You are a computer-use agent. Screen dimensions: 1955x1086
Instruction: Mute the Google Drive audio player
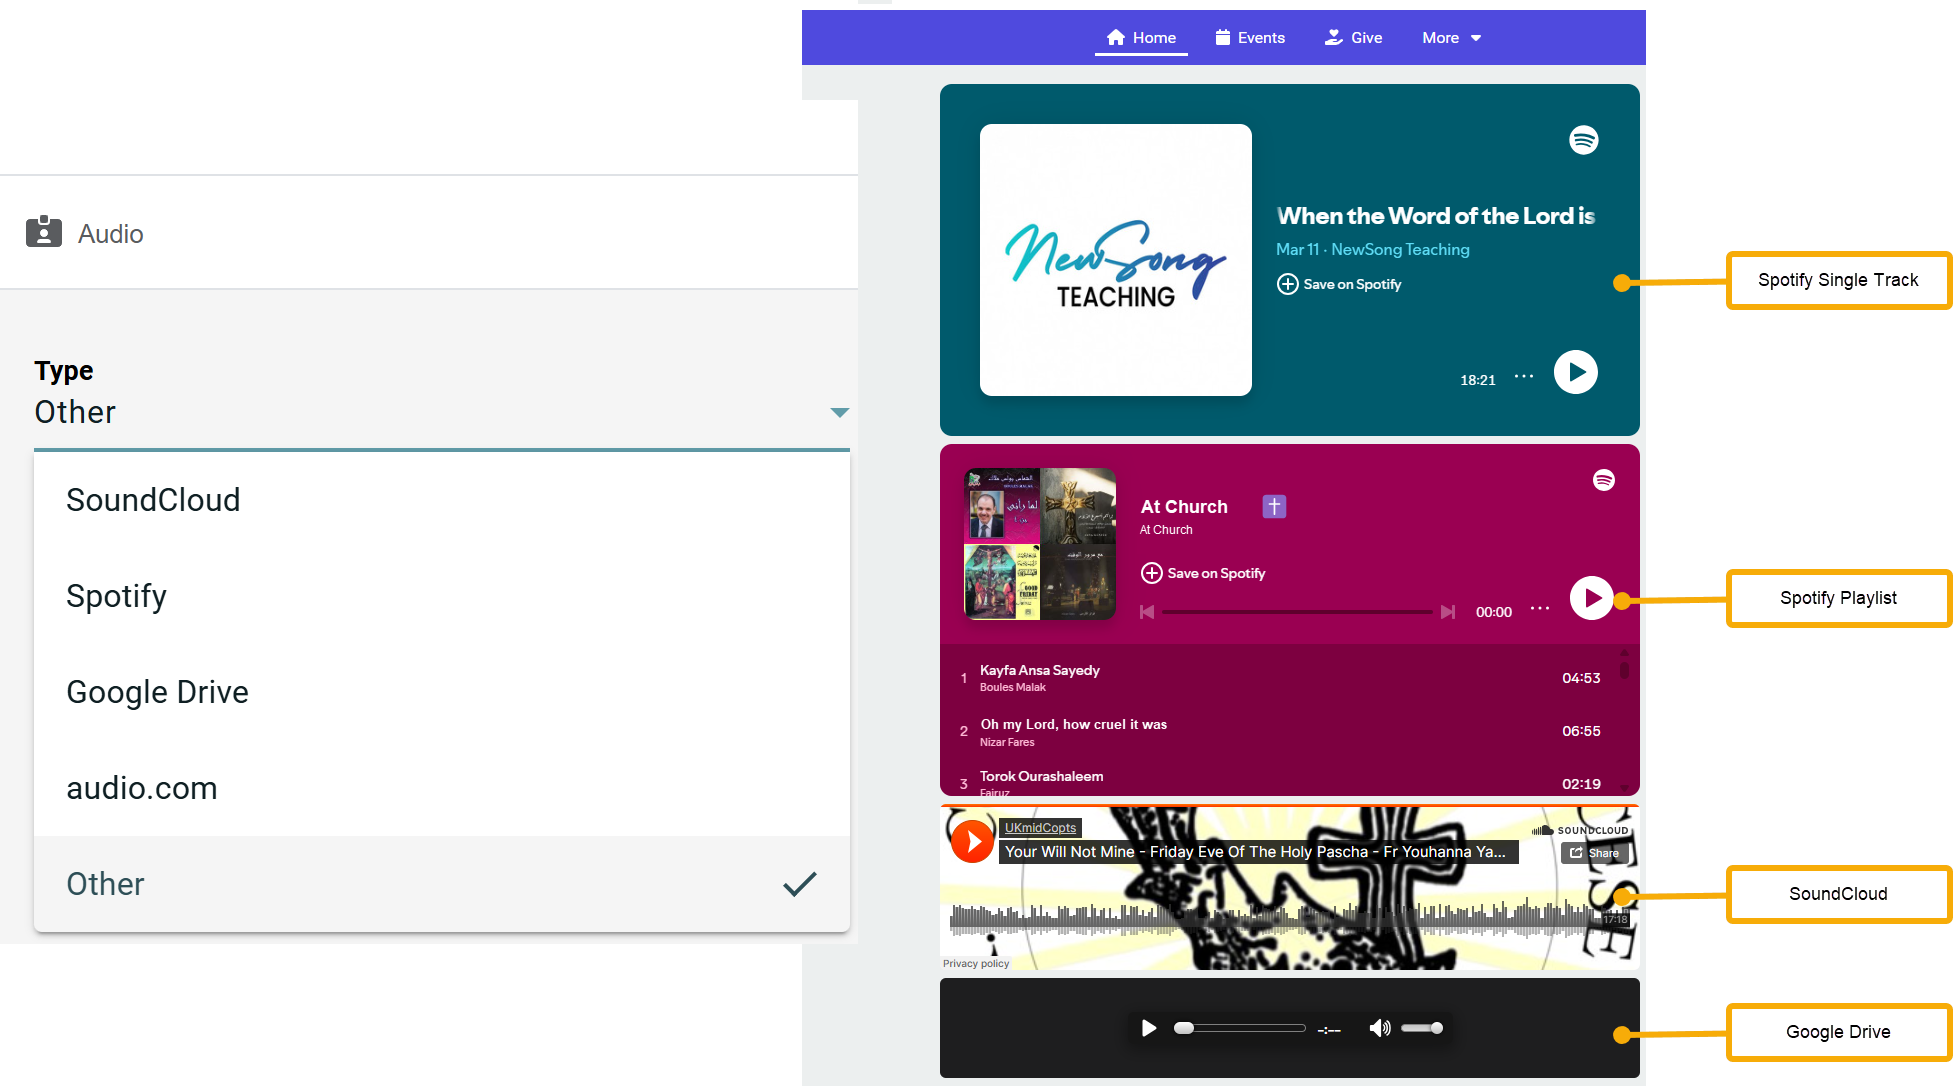[x=1380, y=1028]
